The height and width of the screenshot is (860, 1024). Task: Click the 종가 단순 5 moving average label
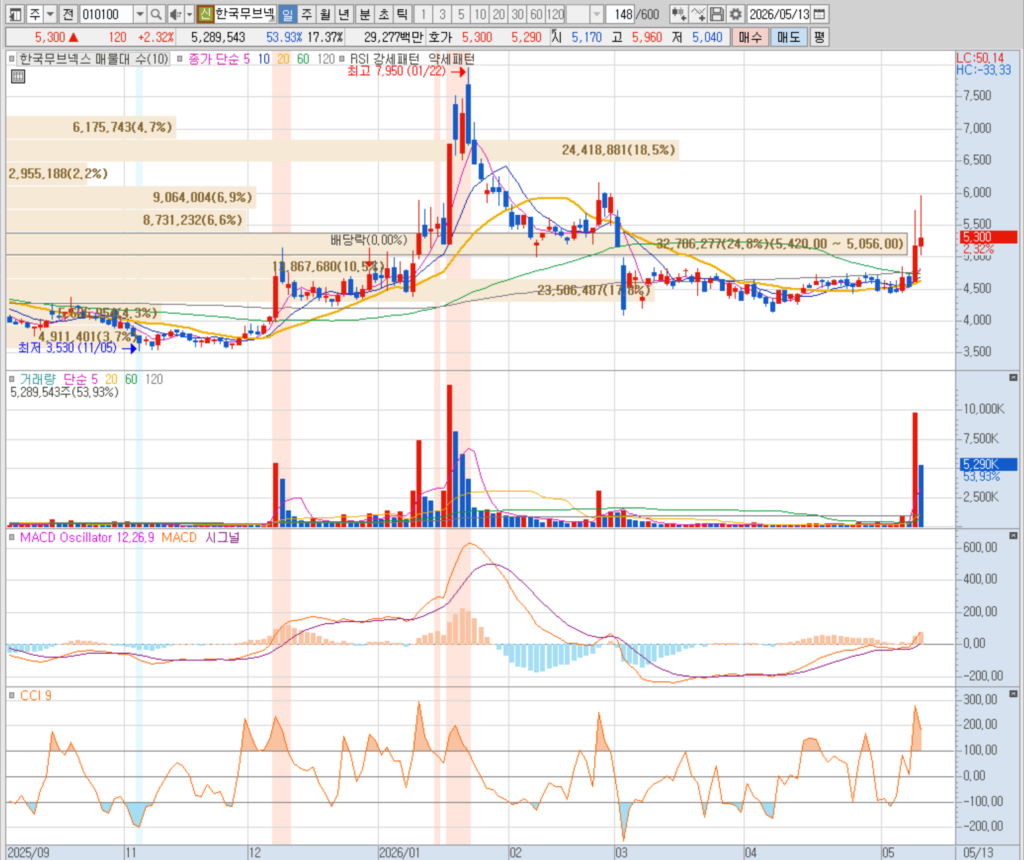219,59
